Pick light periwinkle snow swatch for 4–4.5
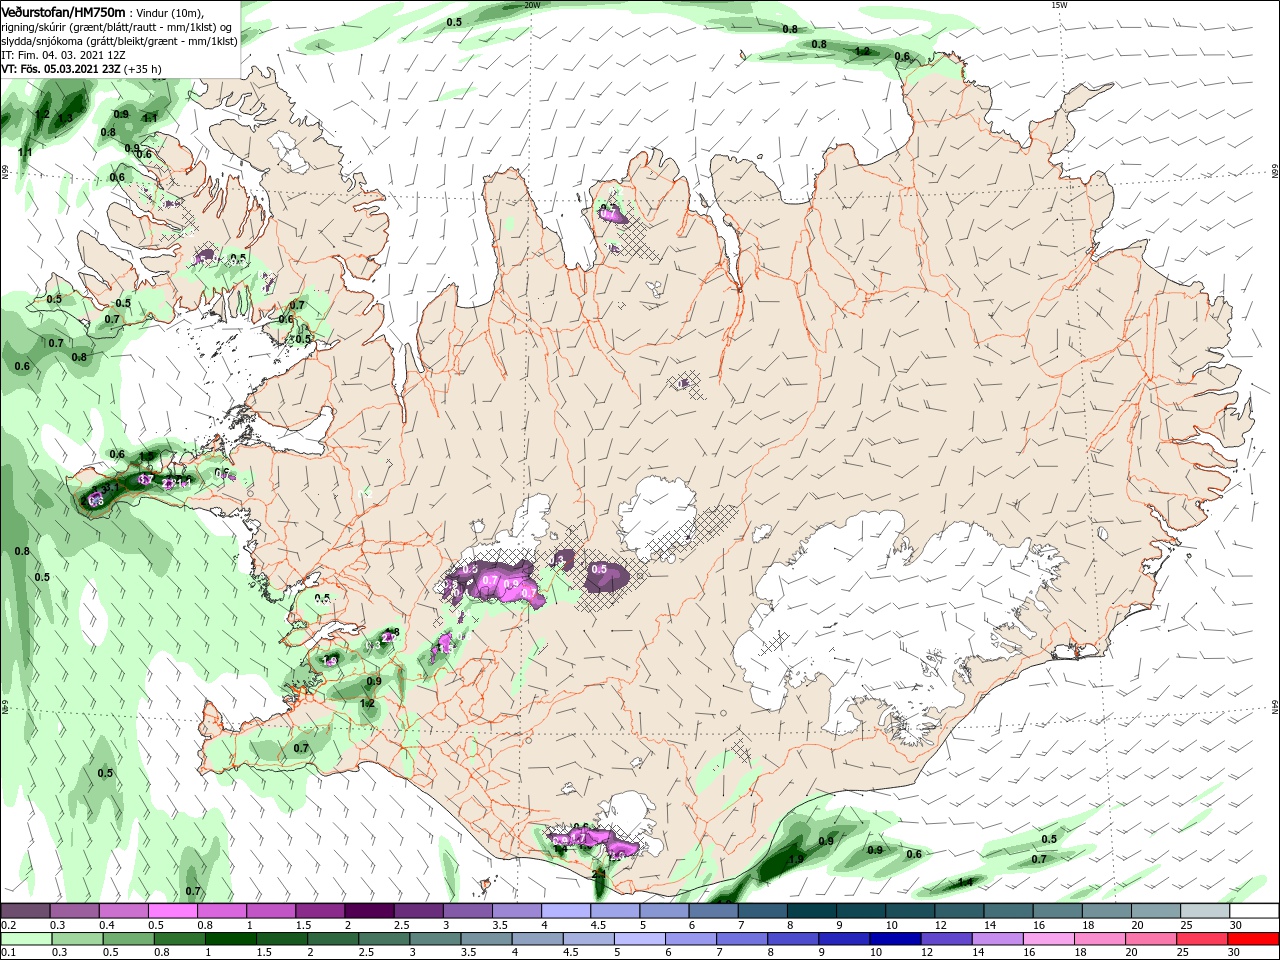 (565, 911)
